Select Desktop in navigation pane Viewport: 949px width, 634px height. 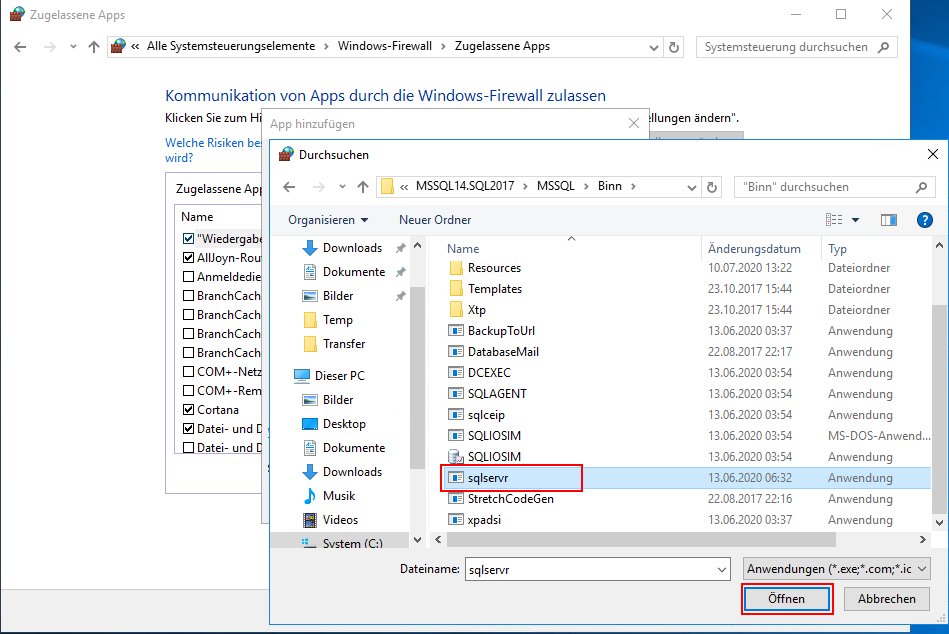[x=344, y=424]
